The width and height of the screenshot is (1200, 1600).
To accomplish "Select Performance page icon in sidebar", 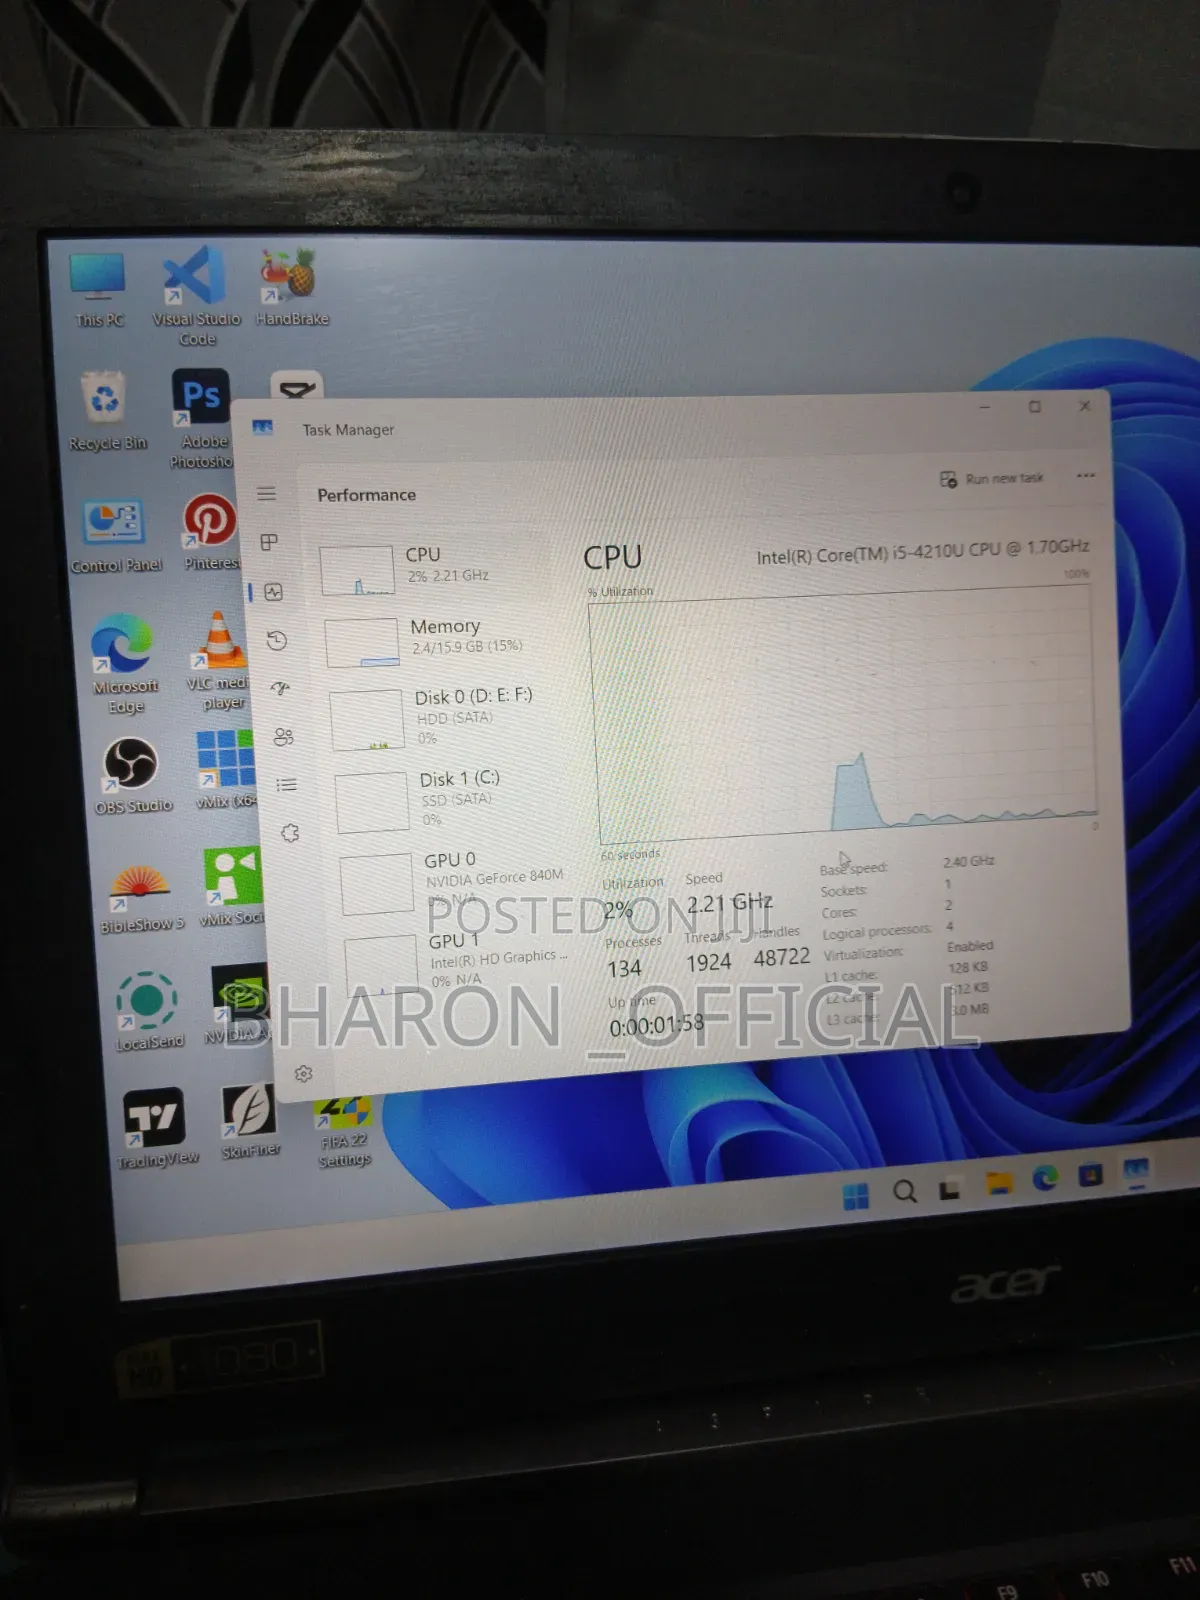I will click(x=273, y=592).
